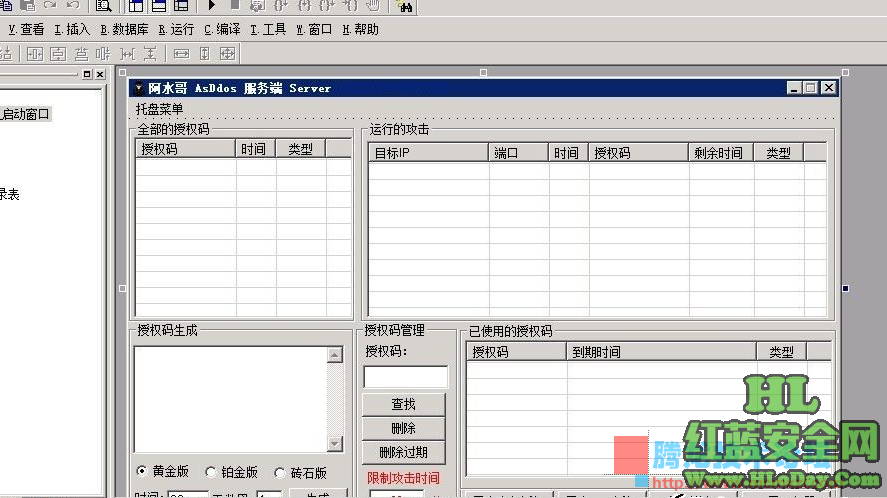Click the 端口 column header
The width and height of the screenshot is (887, 498).
click(x=519, y=153)
